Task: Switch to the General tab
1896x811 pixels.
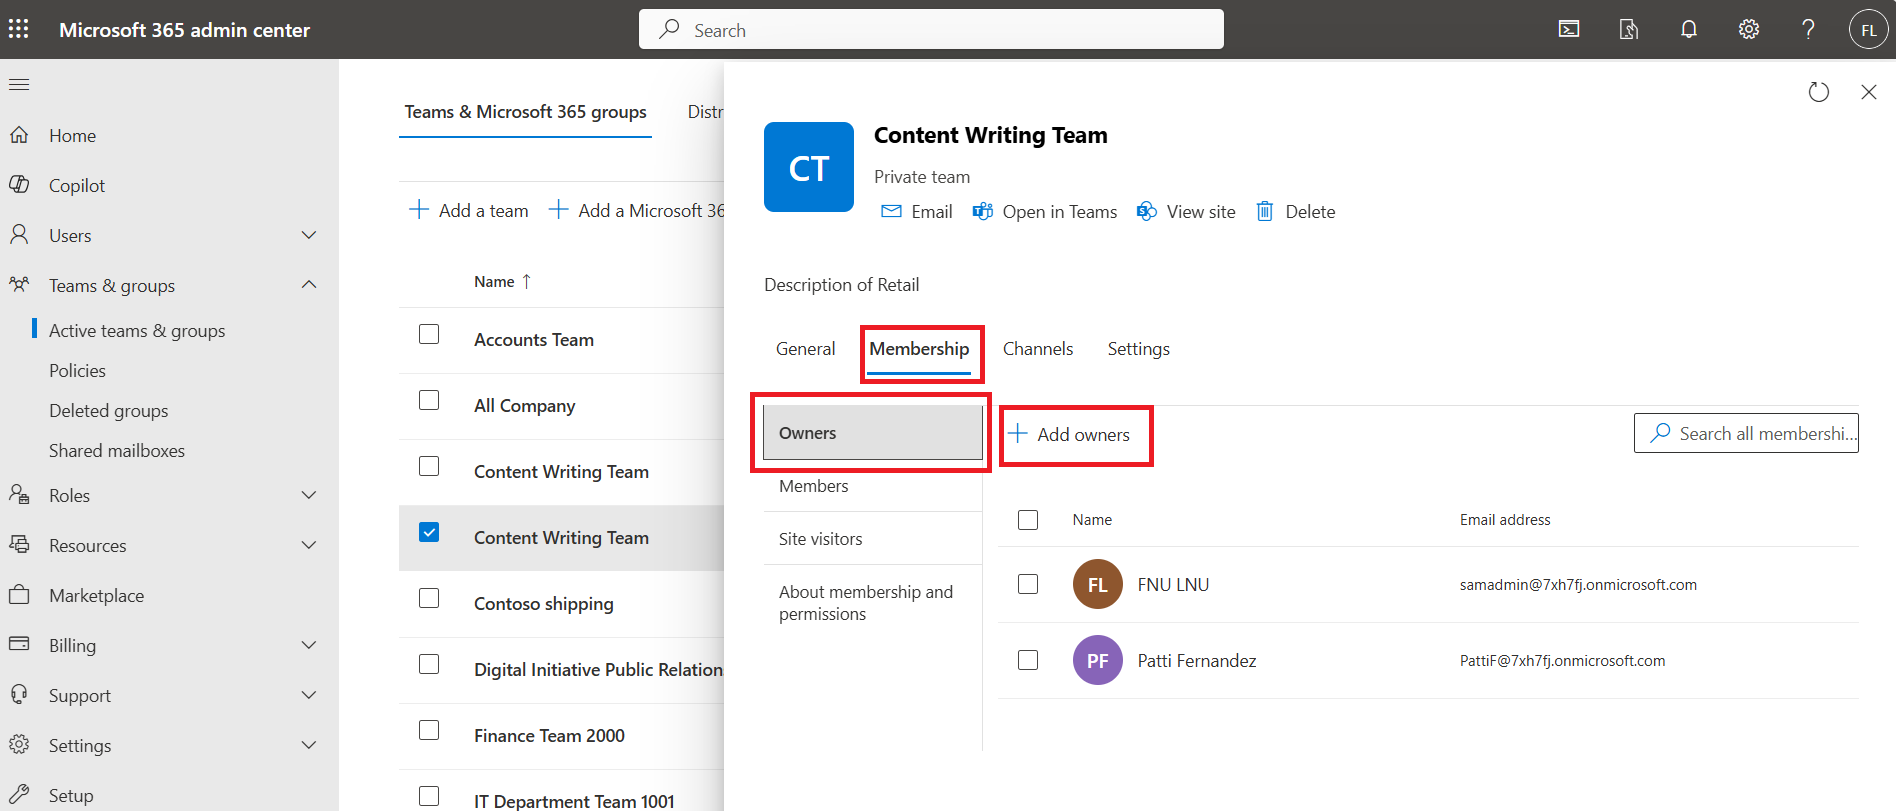Action: tap(805, 349)
